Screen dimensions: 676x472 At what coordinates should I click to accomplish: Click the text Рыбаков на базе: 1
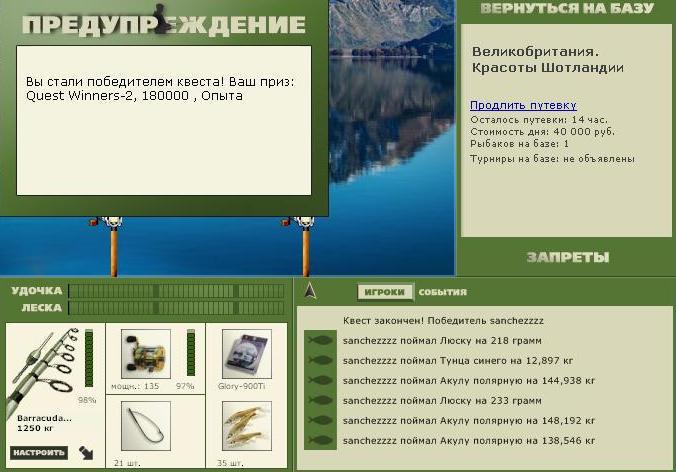tap(519, 144)
